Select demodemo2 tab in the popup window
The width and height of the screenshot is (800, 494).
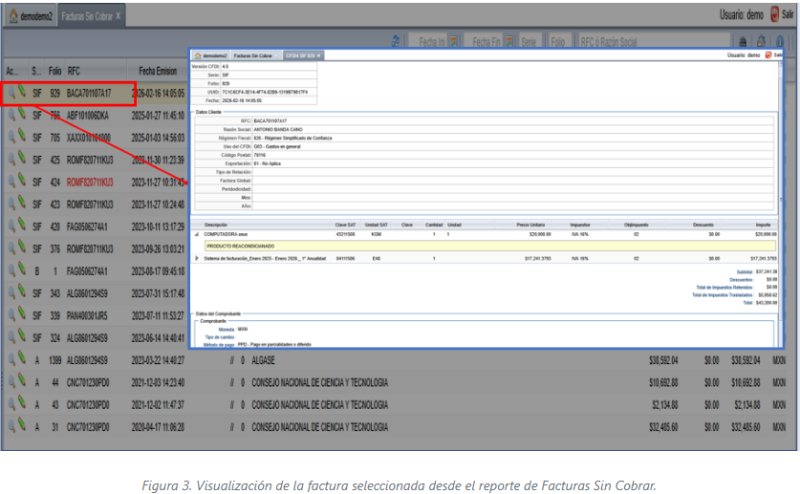coord(211,56)
